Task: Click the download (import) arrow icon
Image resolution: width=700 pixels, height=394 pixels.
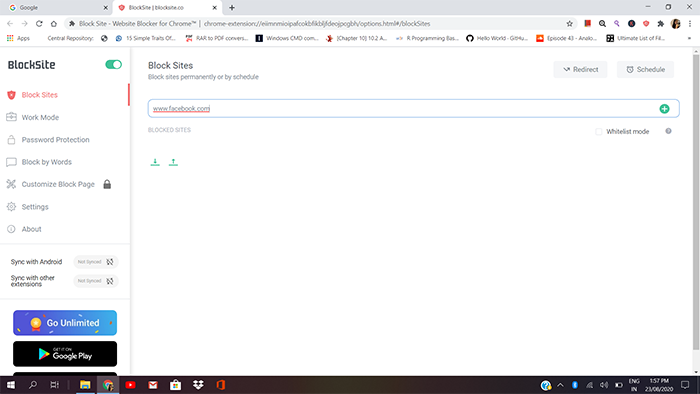Action: (155, 162)
